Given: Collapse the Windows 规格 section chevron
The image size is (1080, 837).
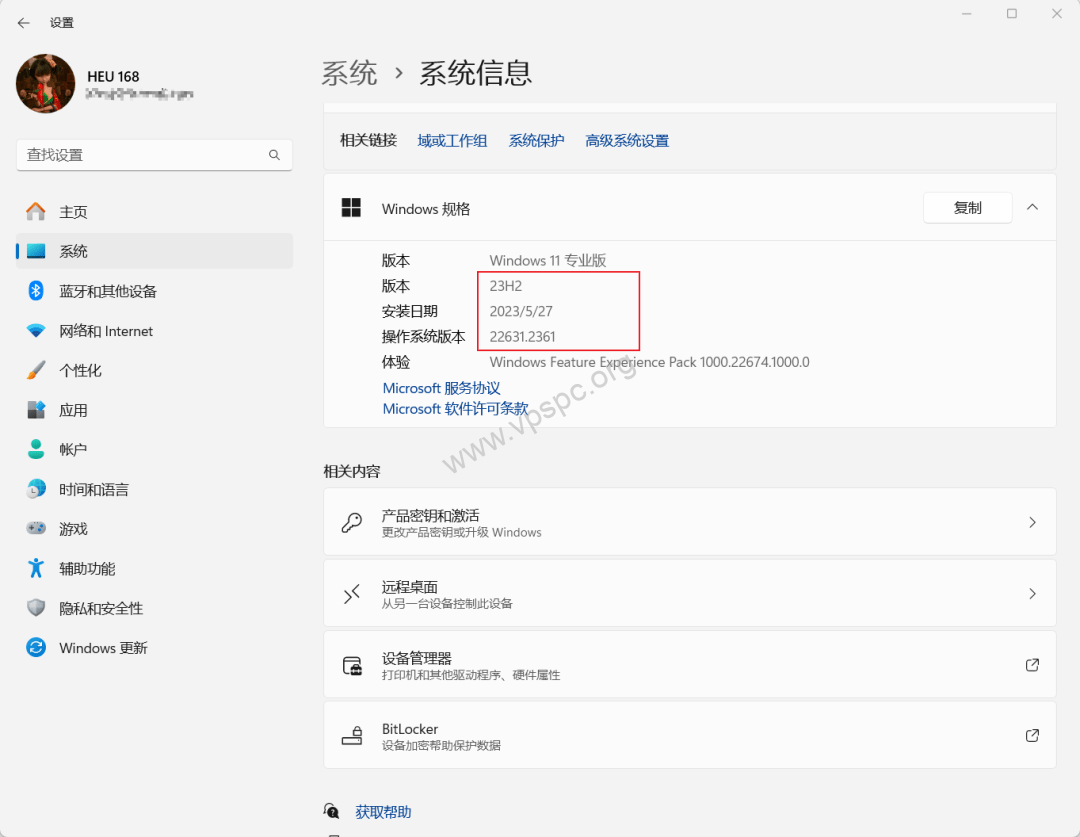Looking at the screenshot, I should (1032, 207).
